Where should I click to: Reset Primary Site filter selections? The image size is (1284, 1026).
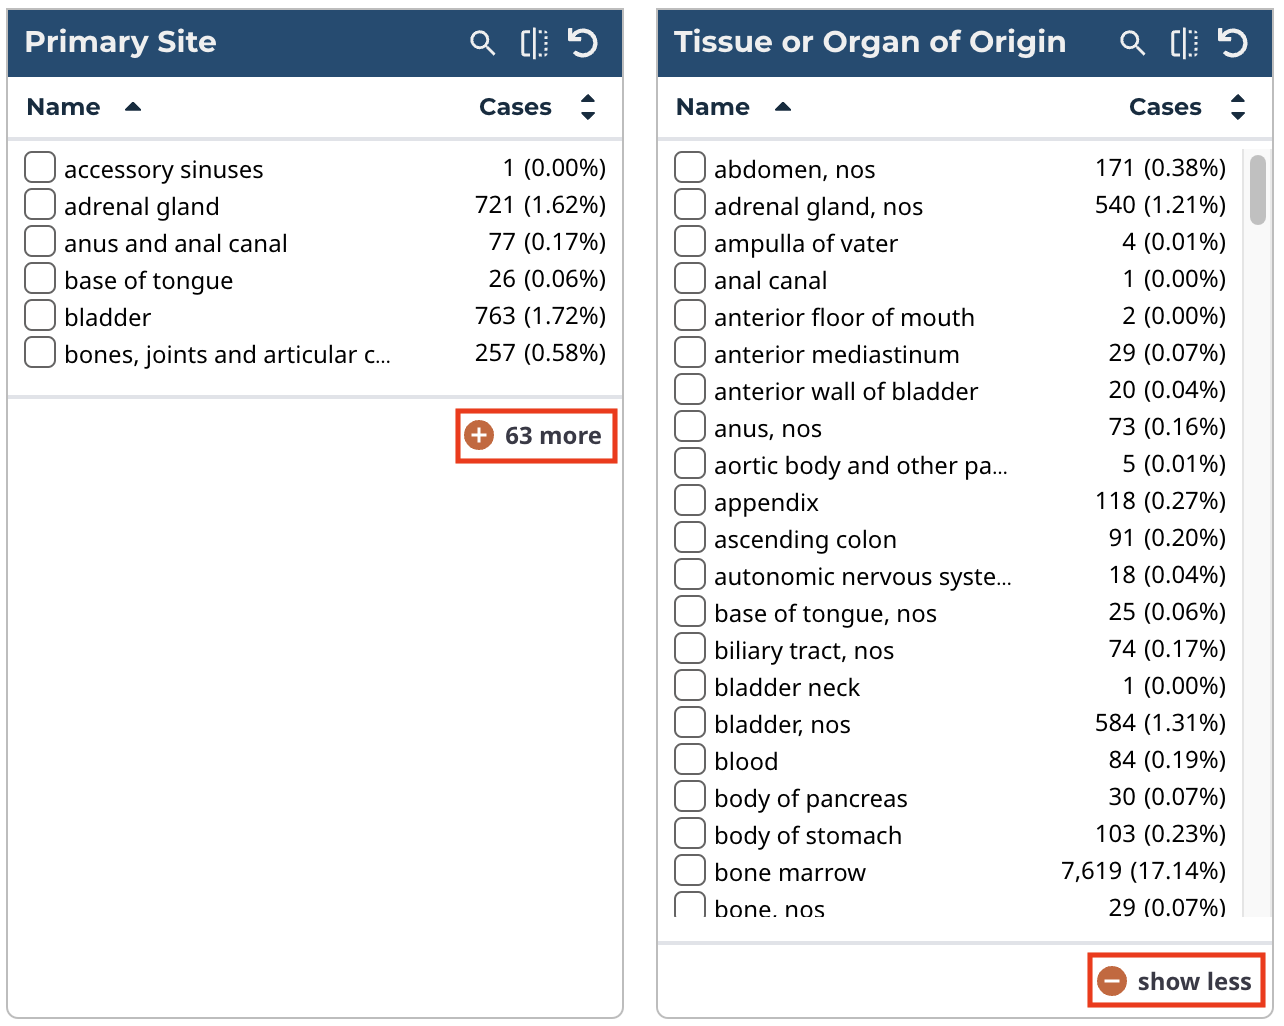coord(583,43)
